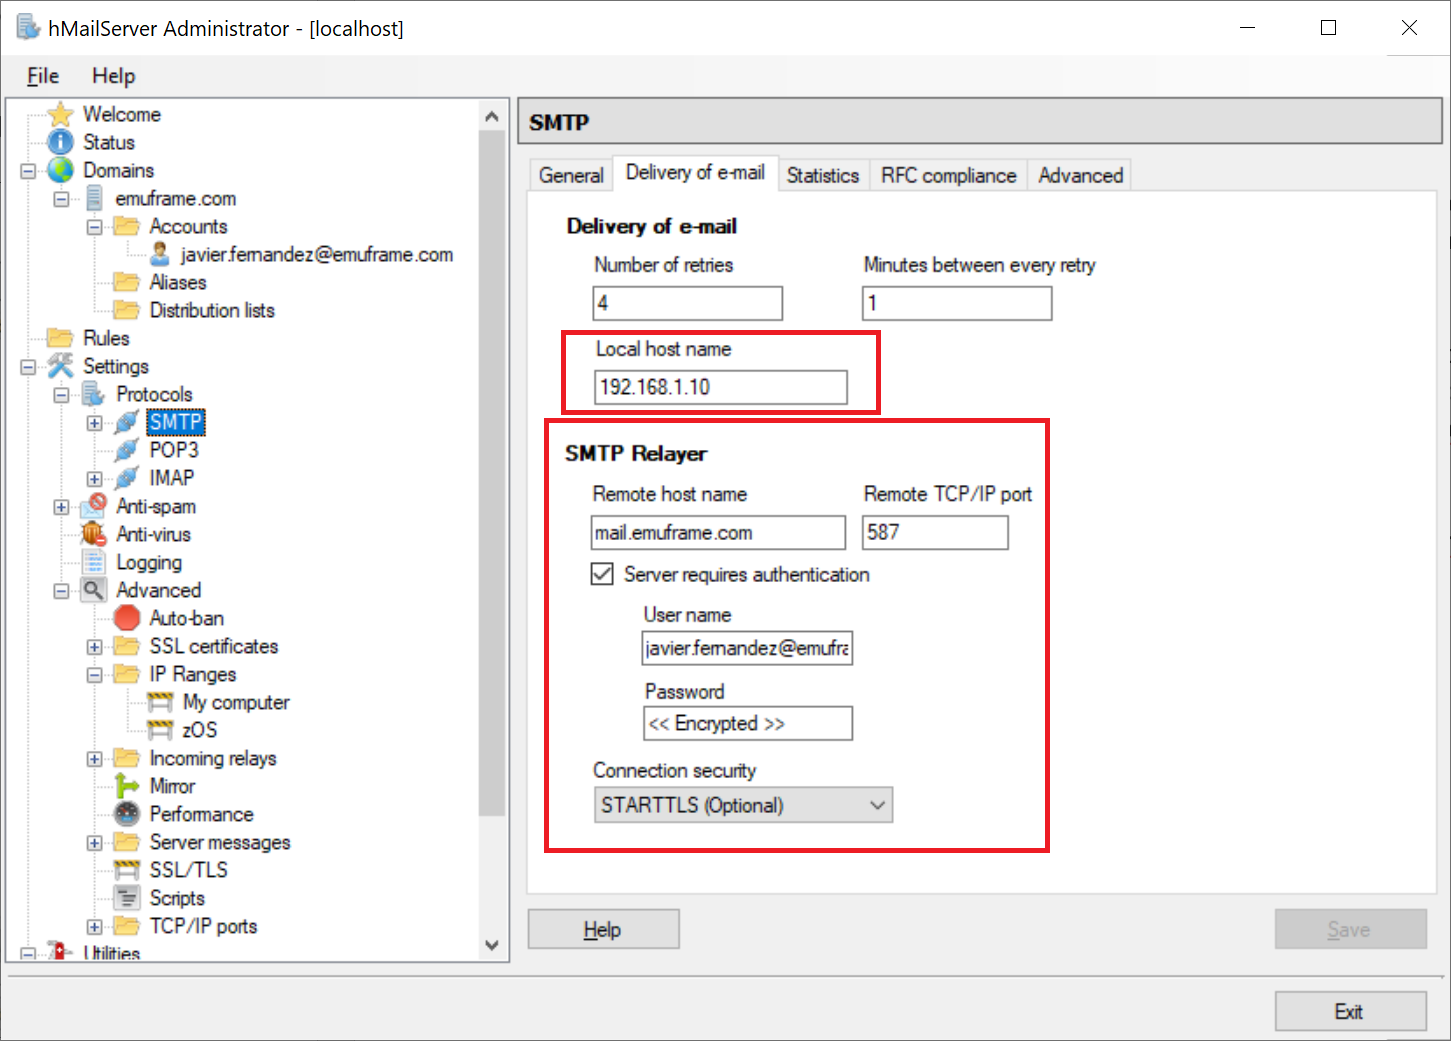Click the Distribution lists folder icon
The image size is (1451, 1041).
[x=126, y=310]
